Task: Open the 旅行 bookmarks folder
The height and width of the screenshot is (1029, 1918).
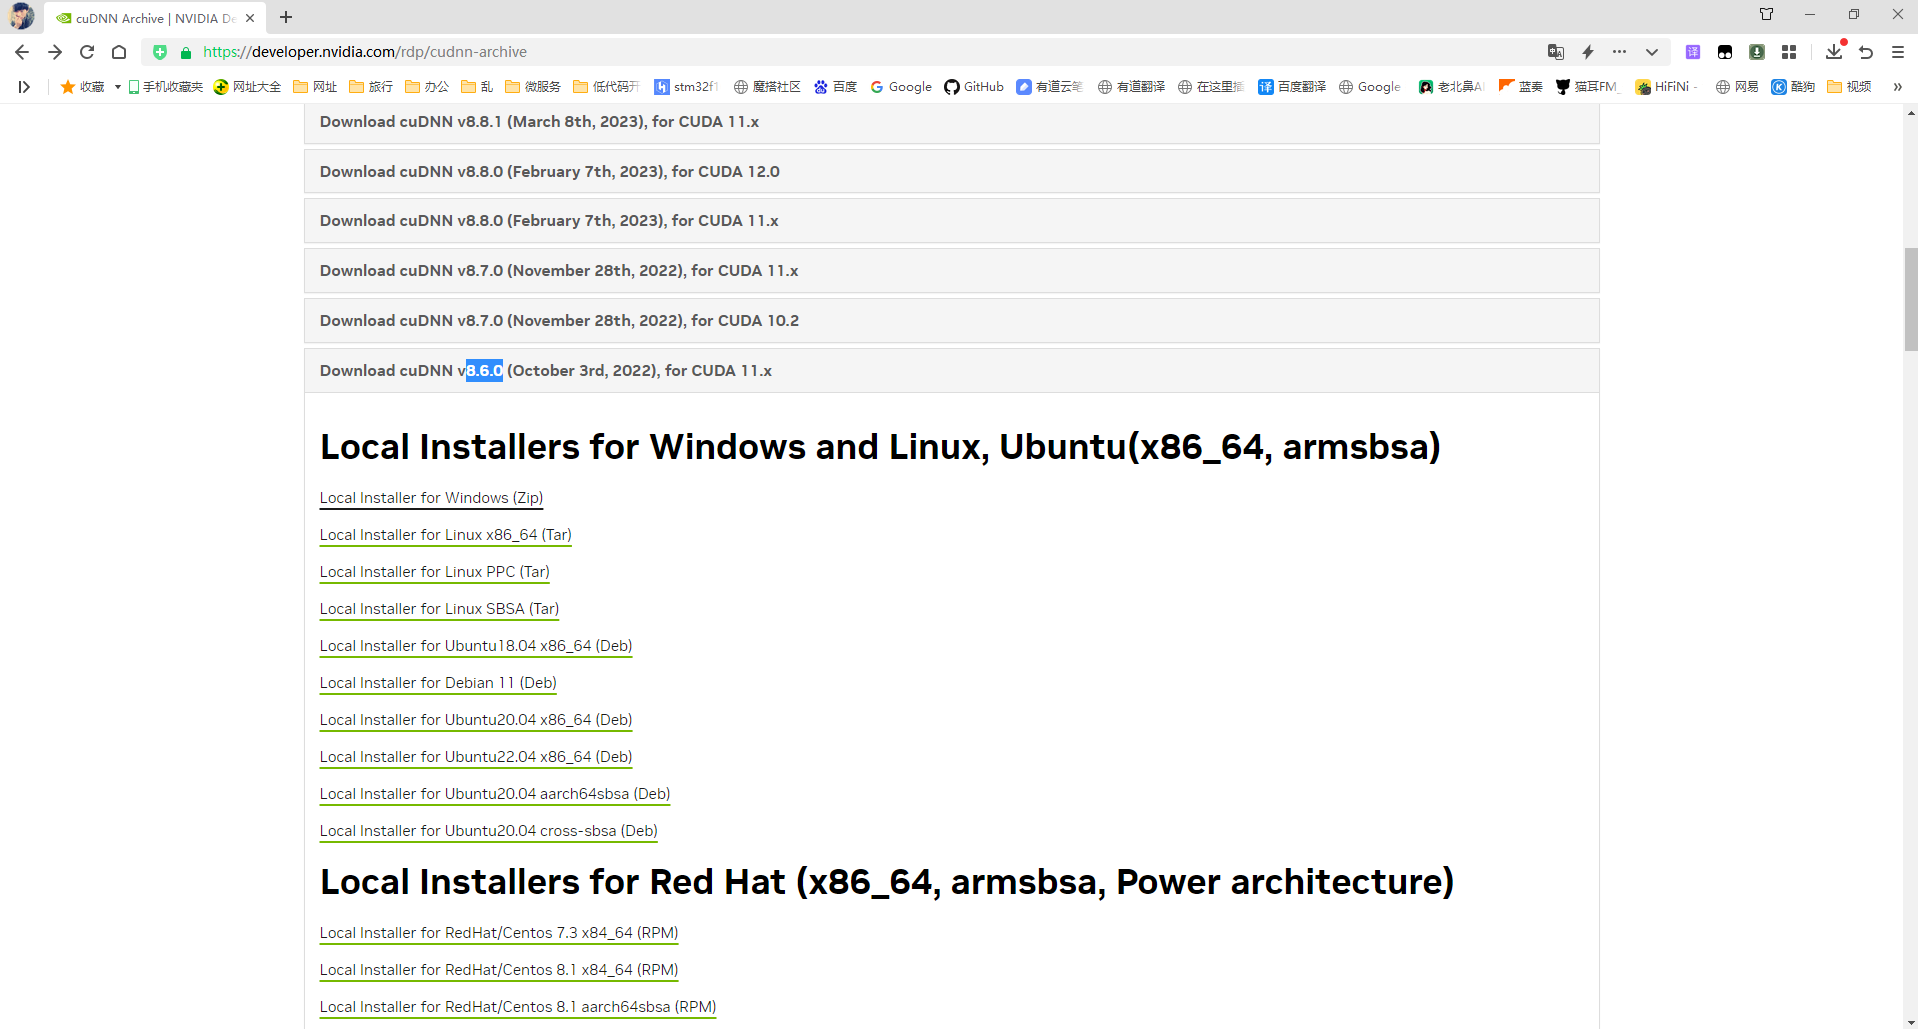Action: click(371, 87)
